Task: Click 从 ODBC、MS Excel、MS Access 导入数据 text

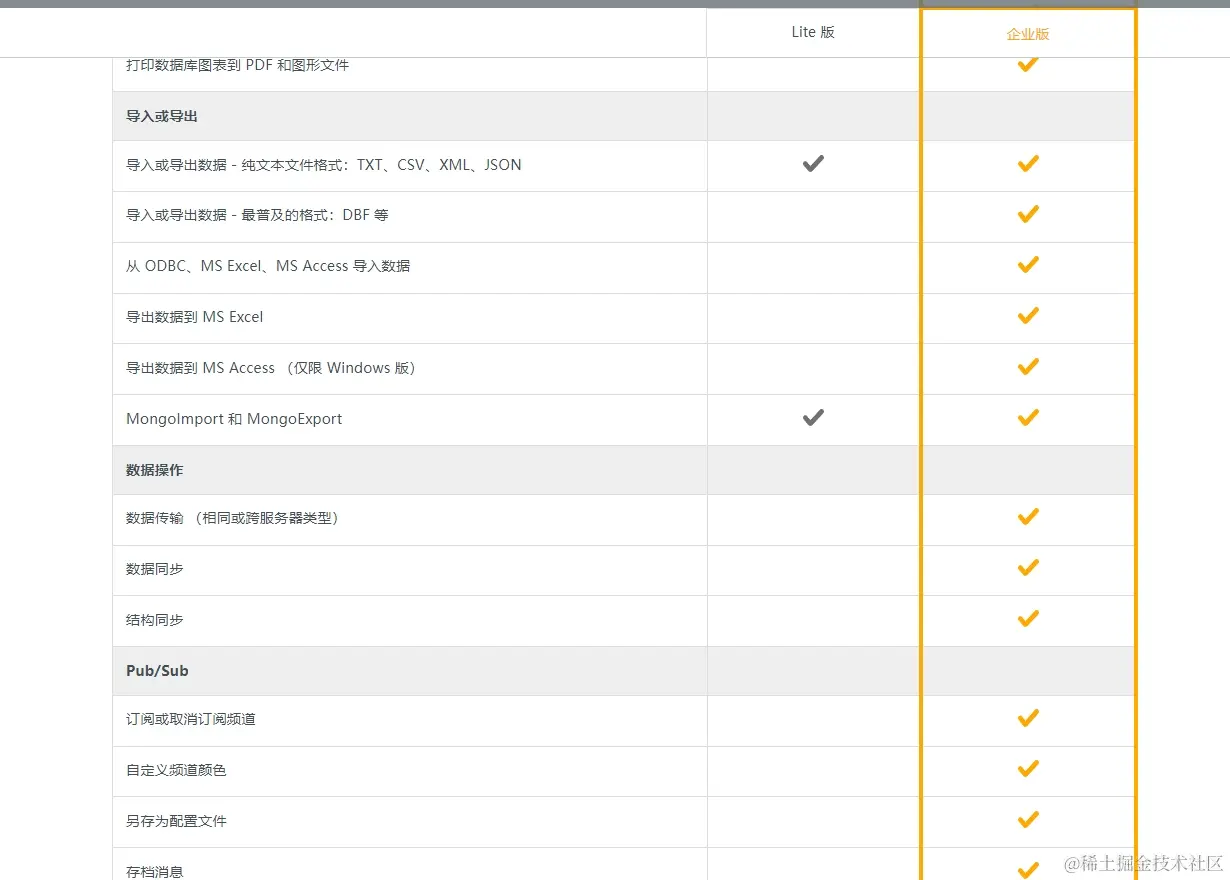Action: point(268,266)
